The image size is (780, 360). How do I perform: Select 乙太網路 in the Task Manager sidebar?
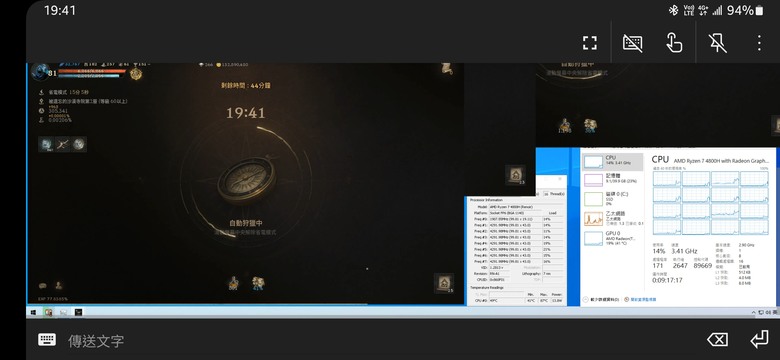click(612, 218)
